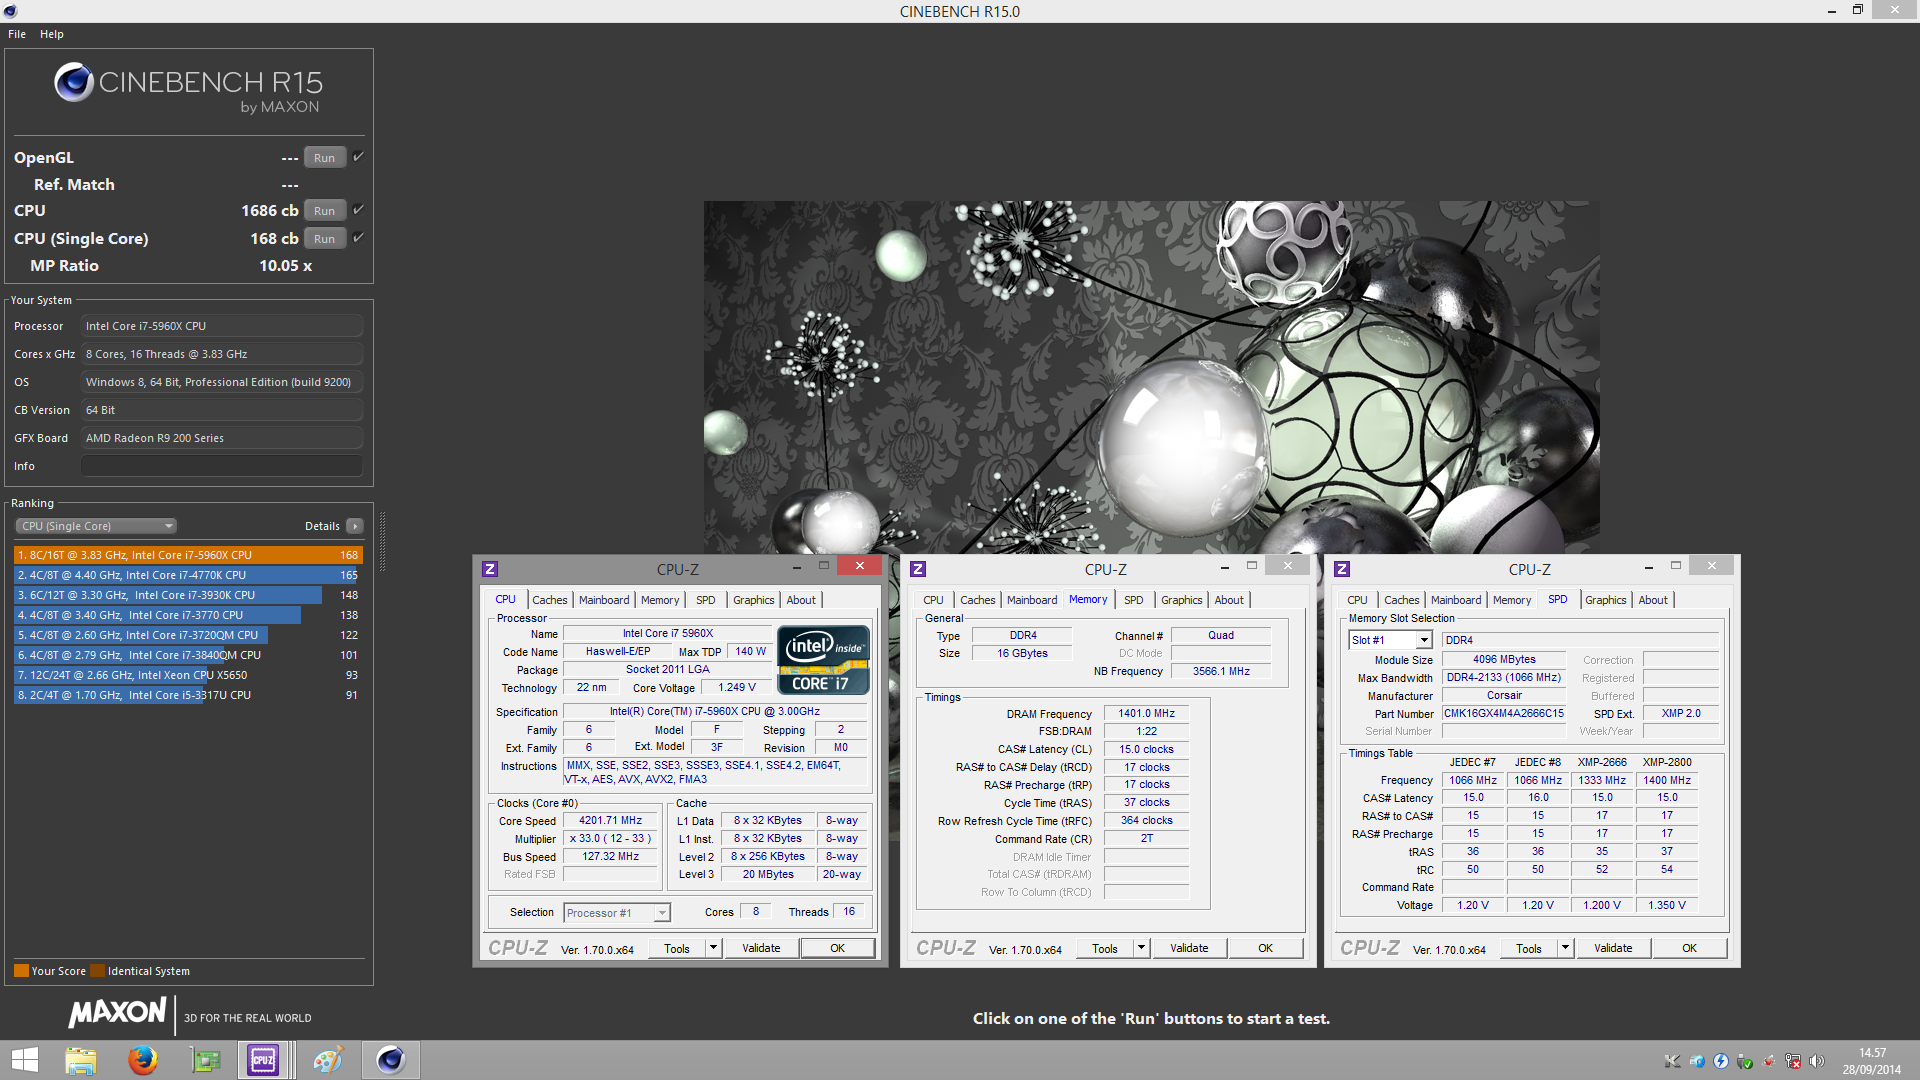Click Tools button in SPD CPU-Z window

pos(1529,948)
